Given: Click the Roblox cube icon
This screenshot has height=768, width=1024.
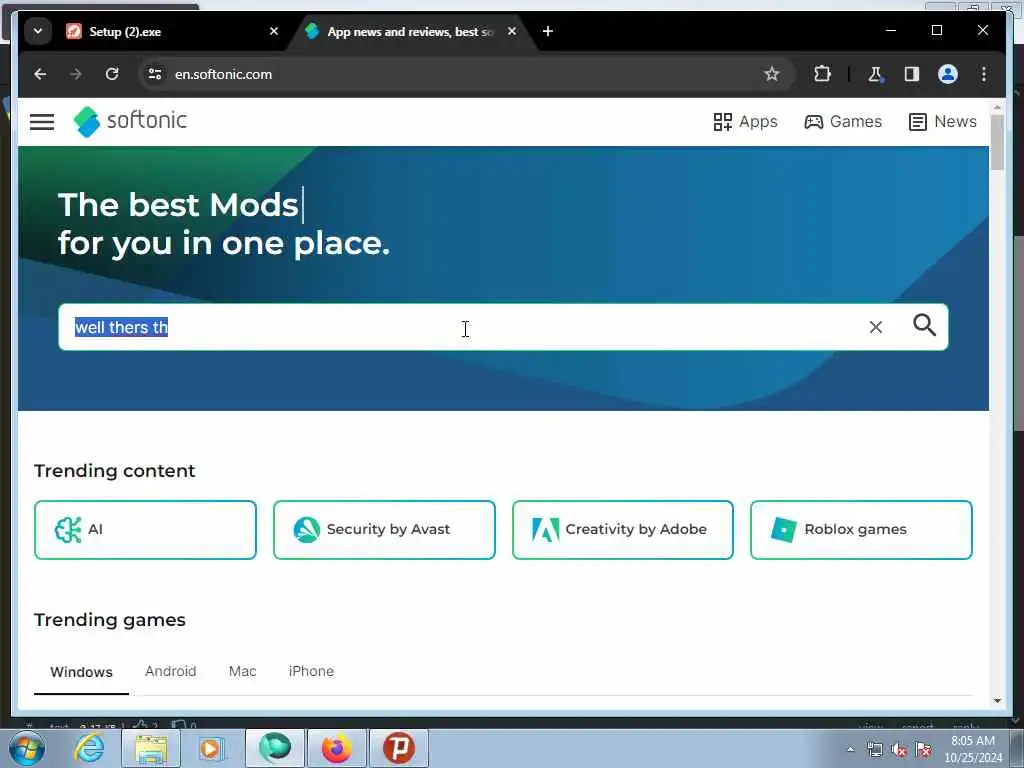Looking at the screenshot, I should click(784, 530).
